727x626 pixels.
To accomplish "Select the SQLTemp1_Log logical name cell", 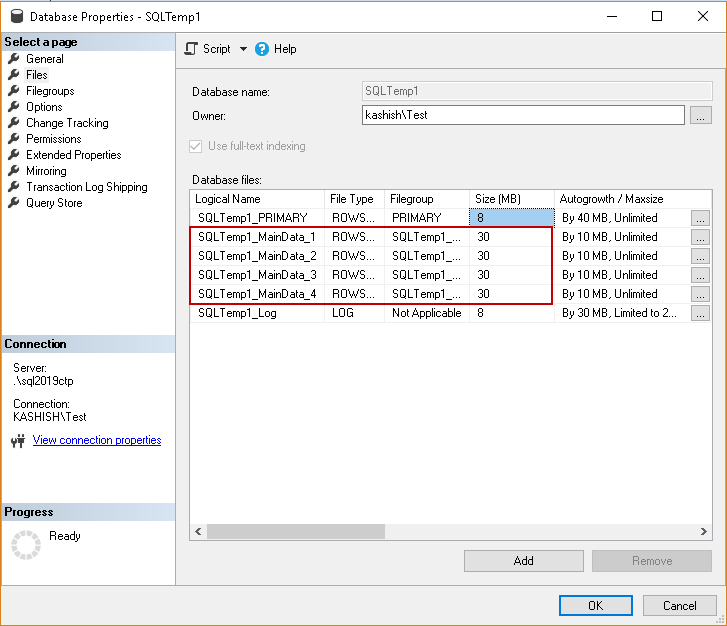I will click(257, 313).
